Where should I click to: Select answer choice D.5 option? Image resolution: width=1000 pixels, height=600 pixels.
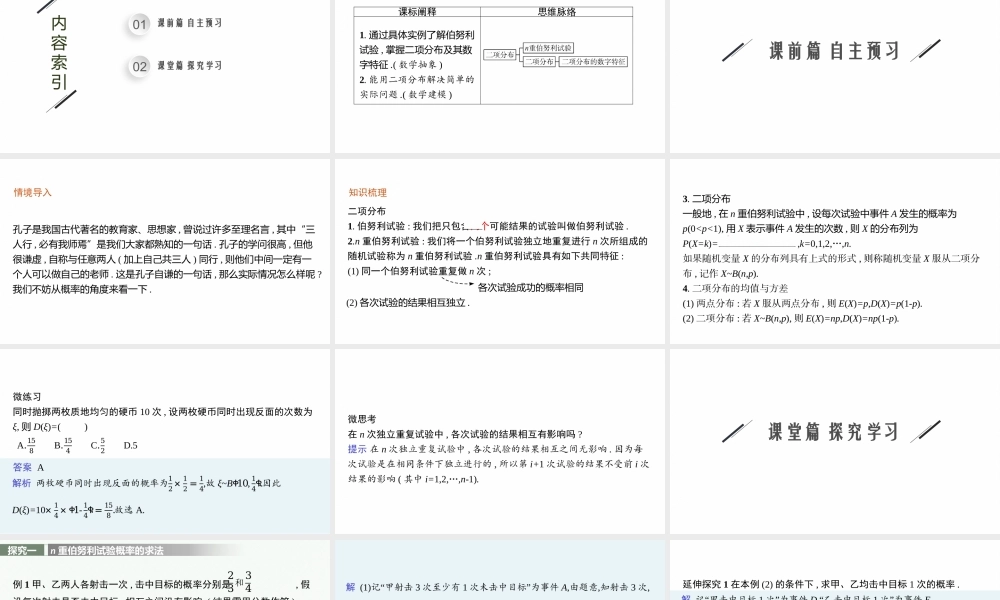tap(130, 443)
